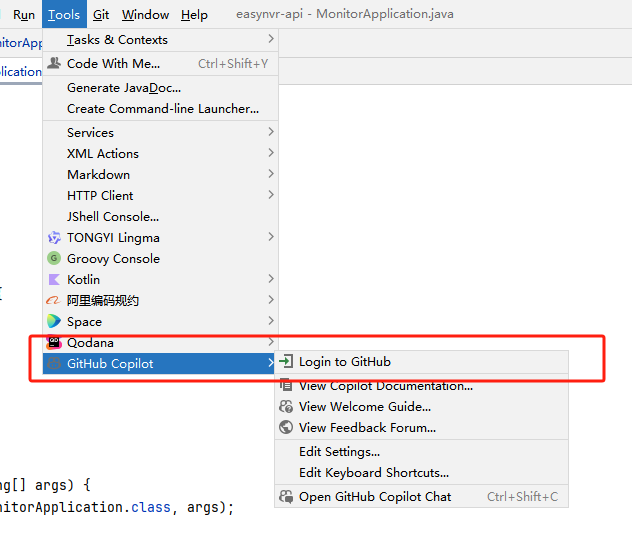Expand the HTTP Client submenu arrow
Viewport: 632px width, 541px height.
click(271, 195)
